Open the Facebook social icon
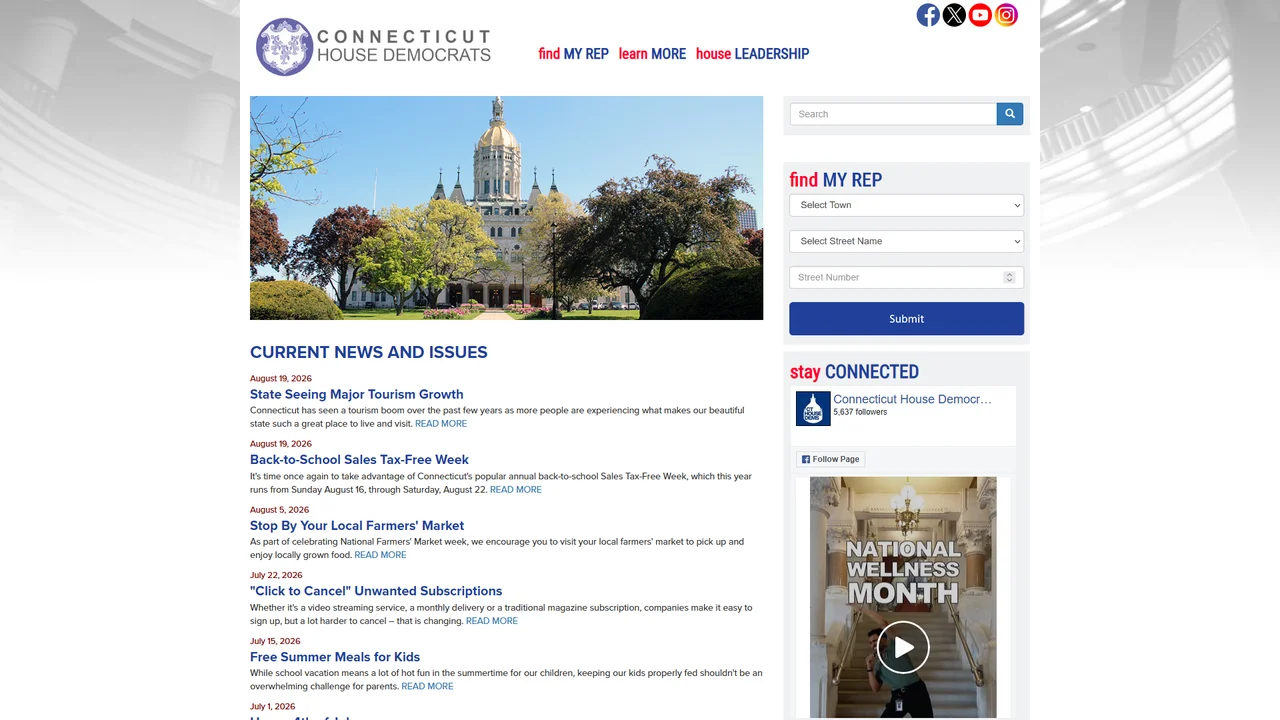 pos(928,15)
